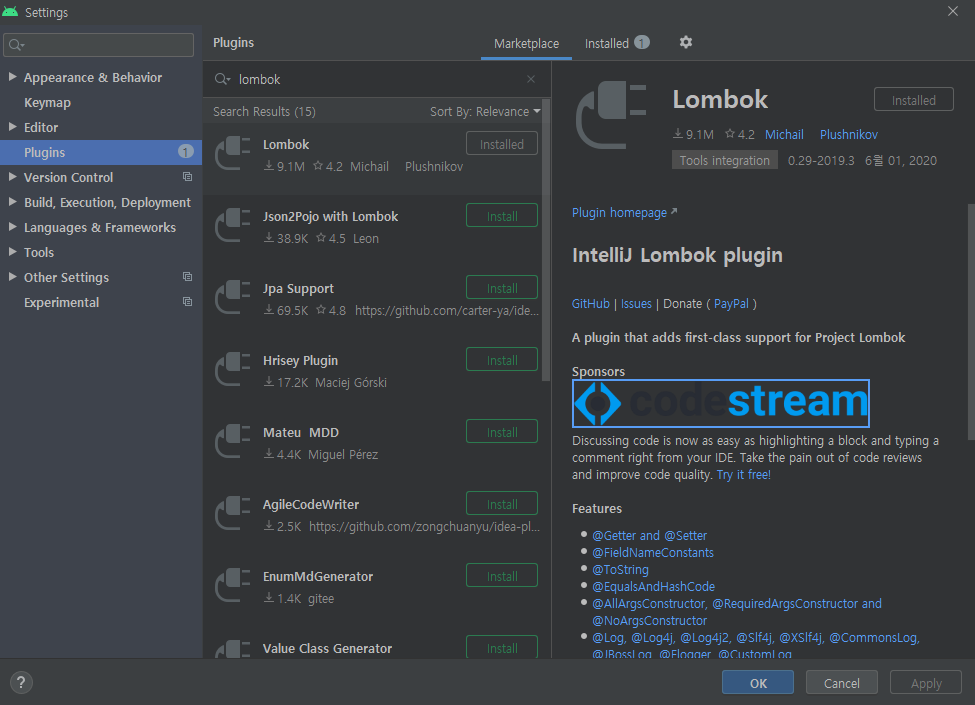Screen dimensions: 975x705
Task: Open the @ToString feature link
Action: 620,569
